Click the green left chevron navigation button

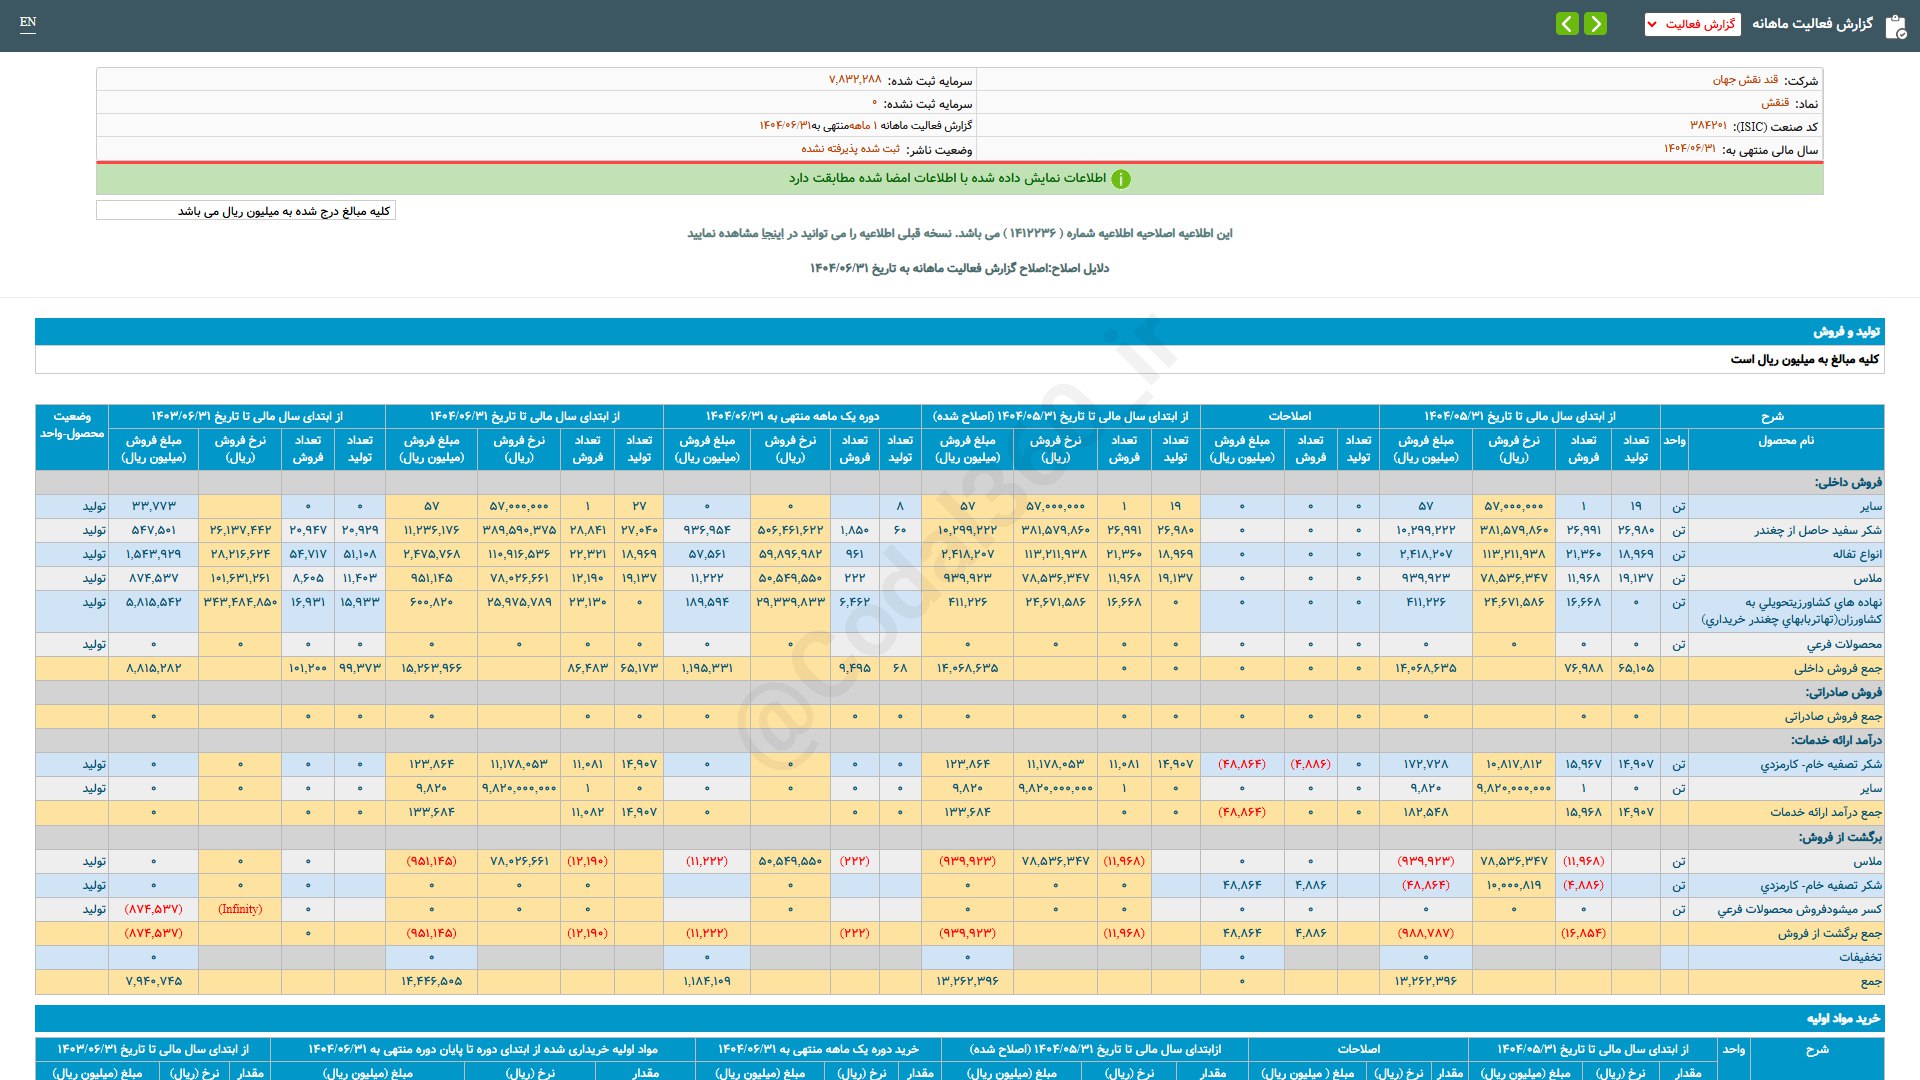[x=1567, y=23]
